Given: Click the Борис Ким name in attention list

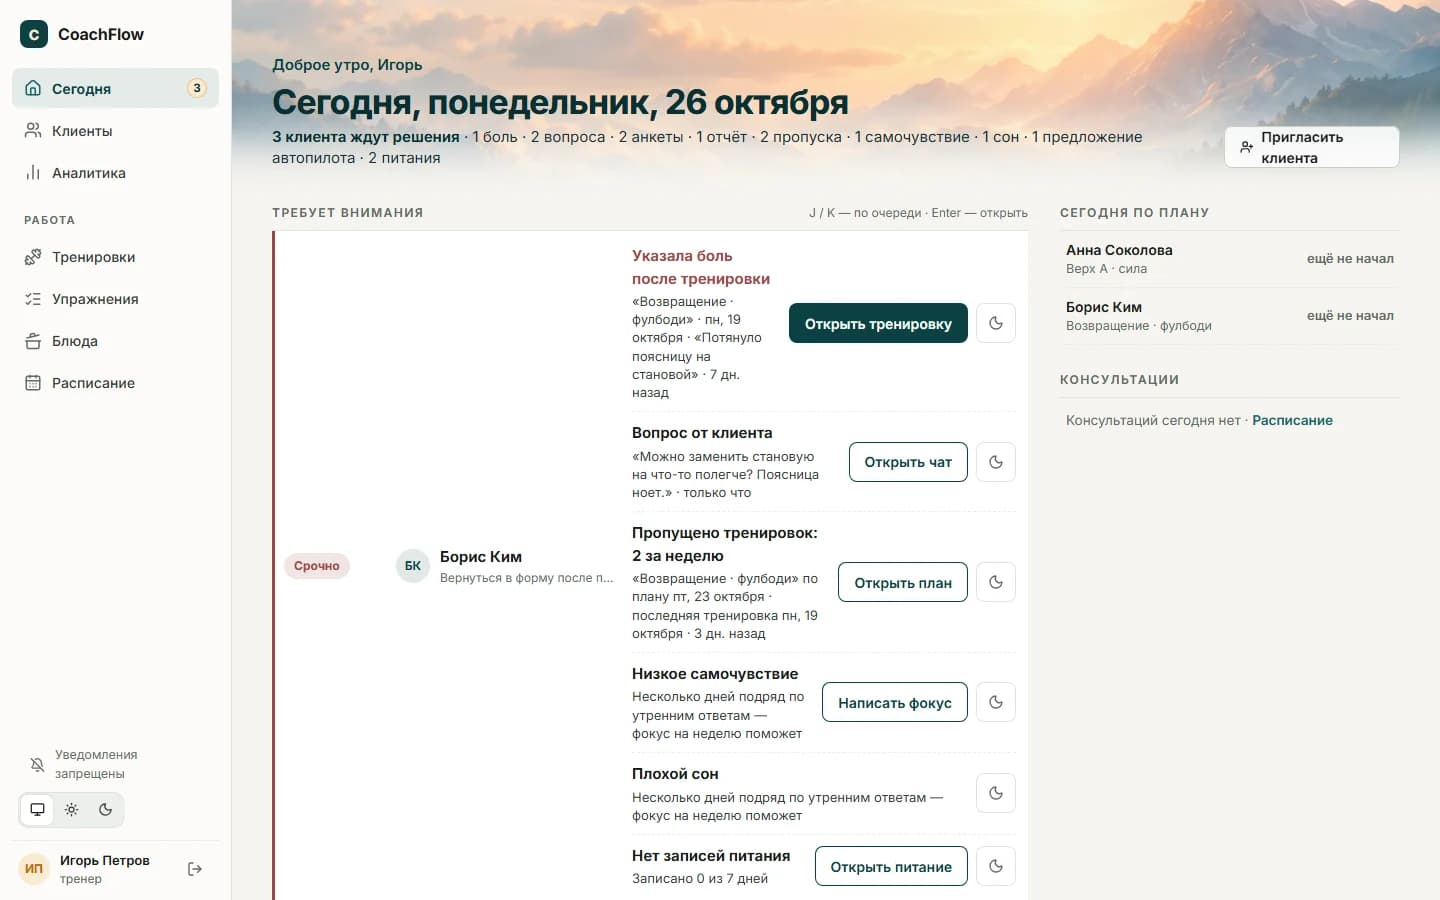Looking at the screenshot, I should [481, 557].
